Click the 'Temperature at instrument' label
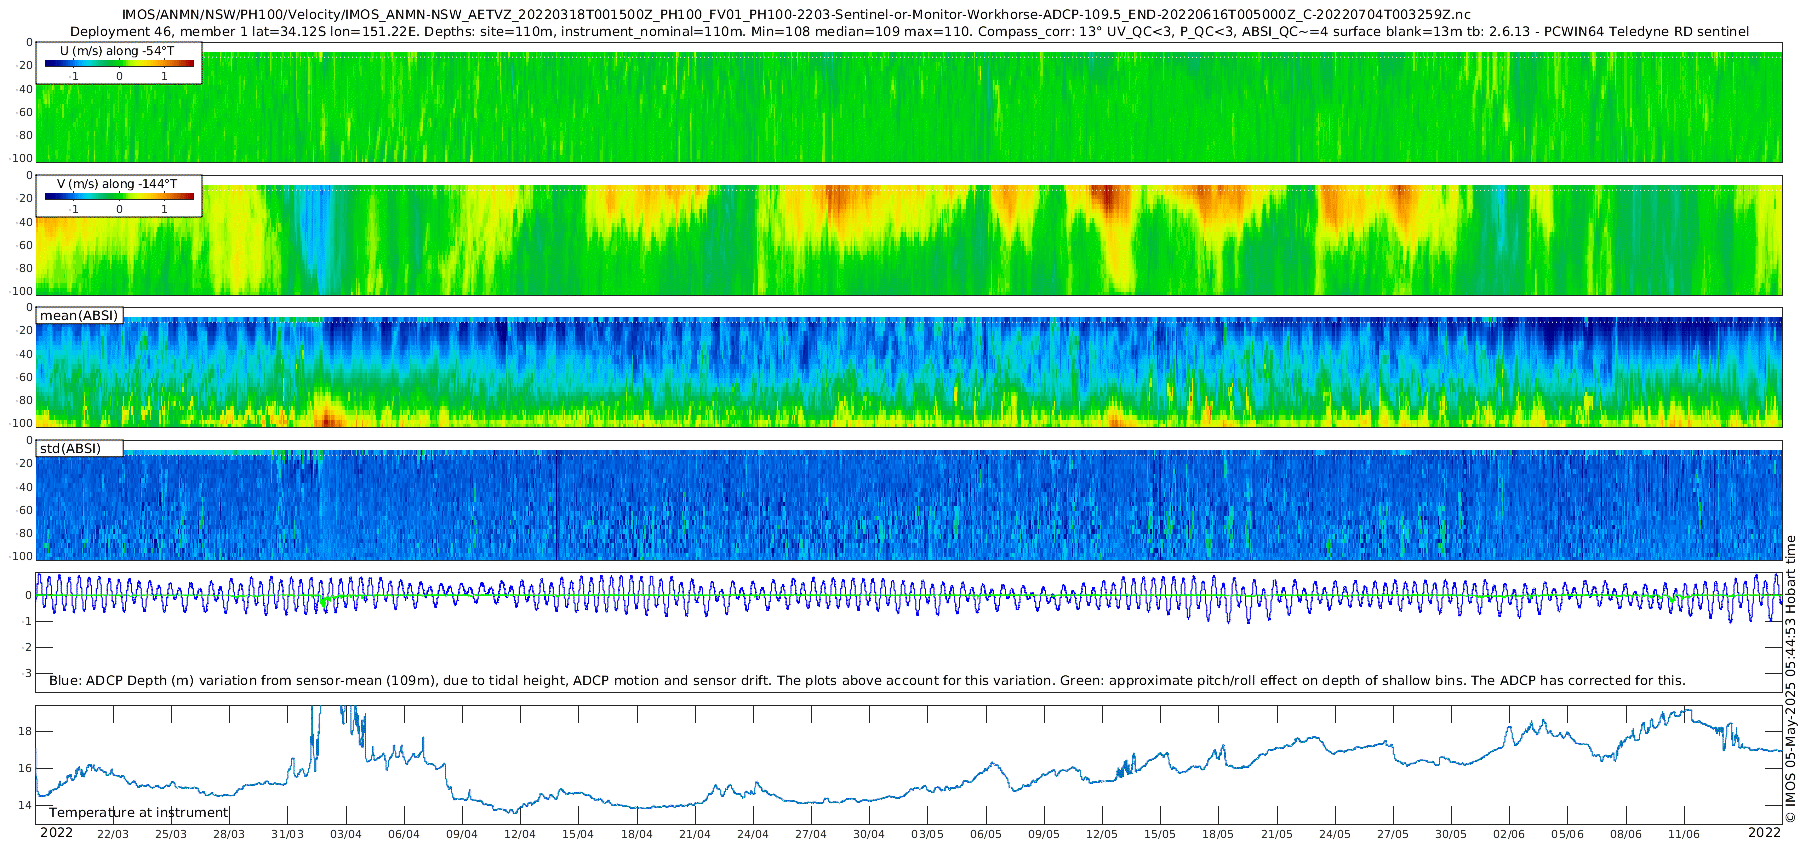 (139, 813)
